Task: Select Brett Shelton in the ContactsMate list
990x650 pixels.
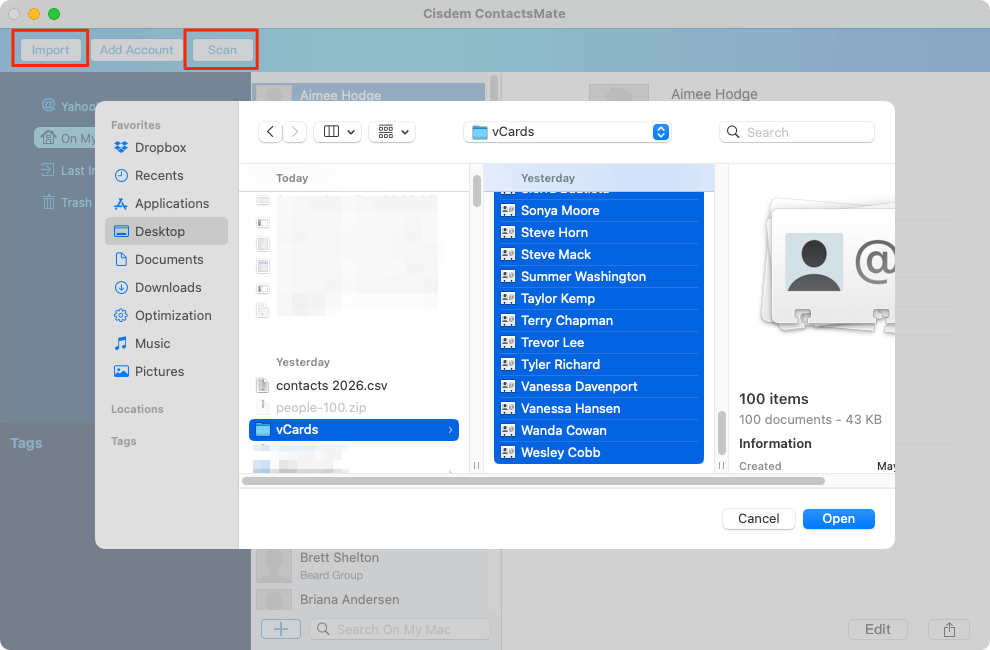Action: point(369,566)
